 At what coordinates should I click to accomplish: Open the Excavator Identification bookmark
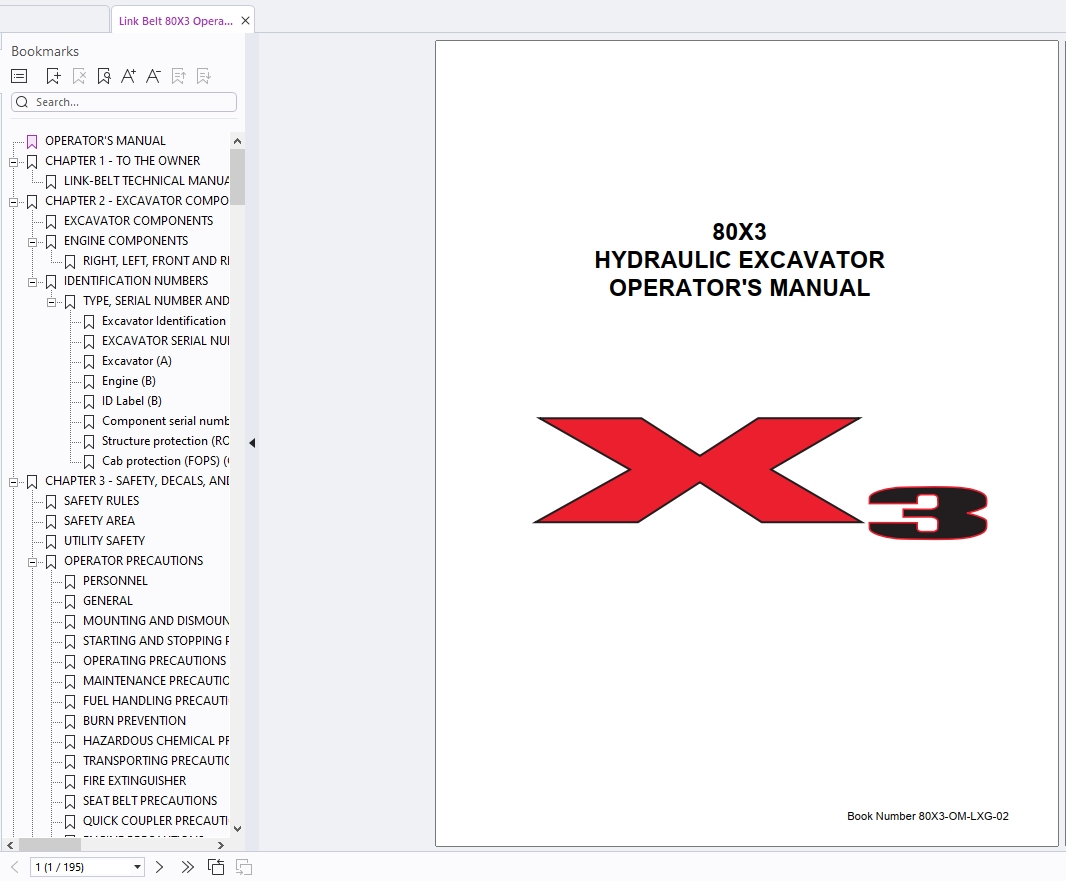[x=164, y=321]
